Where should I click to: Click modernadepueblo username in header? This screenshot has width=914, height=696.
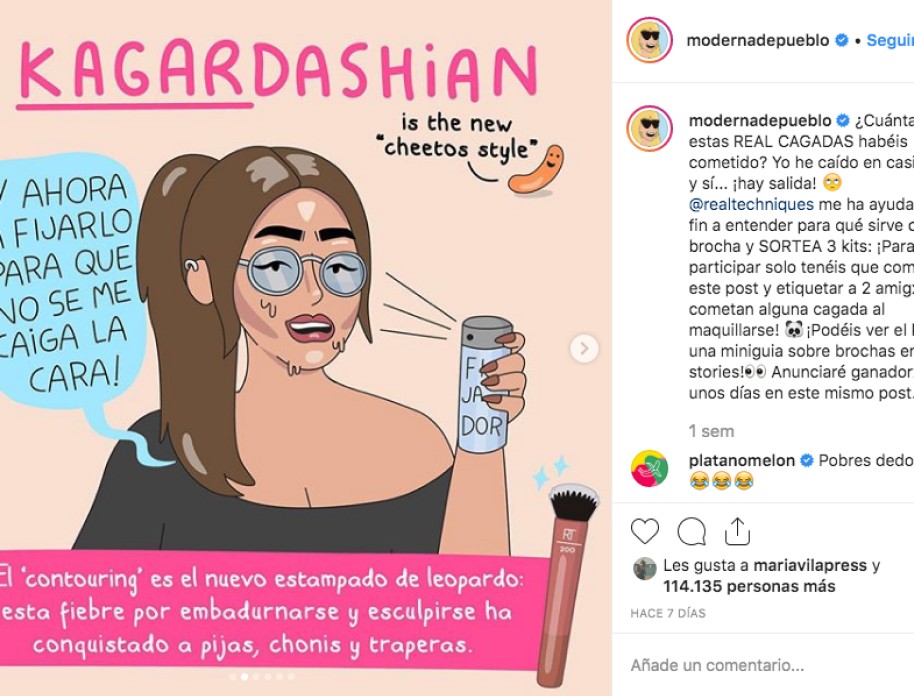coord(758,40)
